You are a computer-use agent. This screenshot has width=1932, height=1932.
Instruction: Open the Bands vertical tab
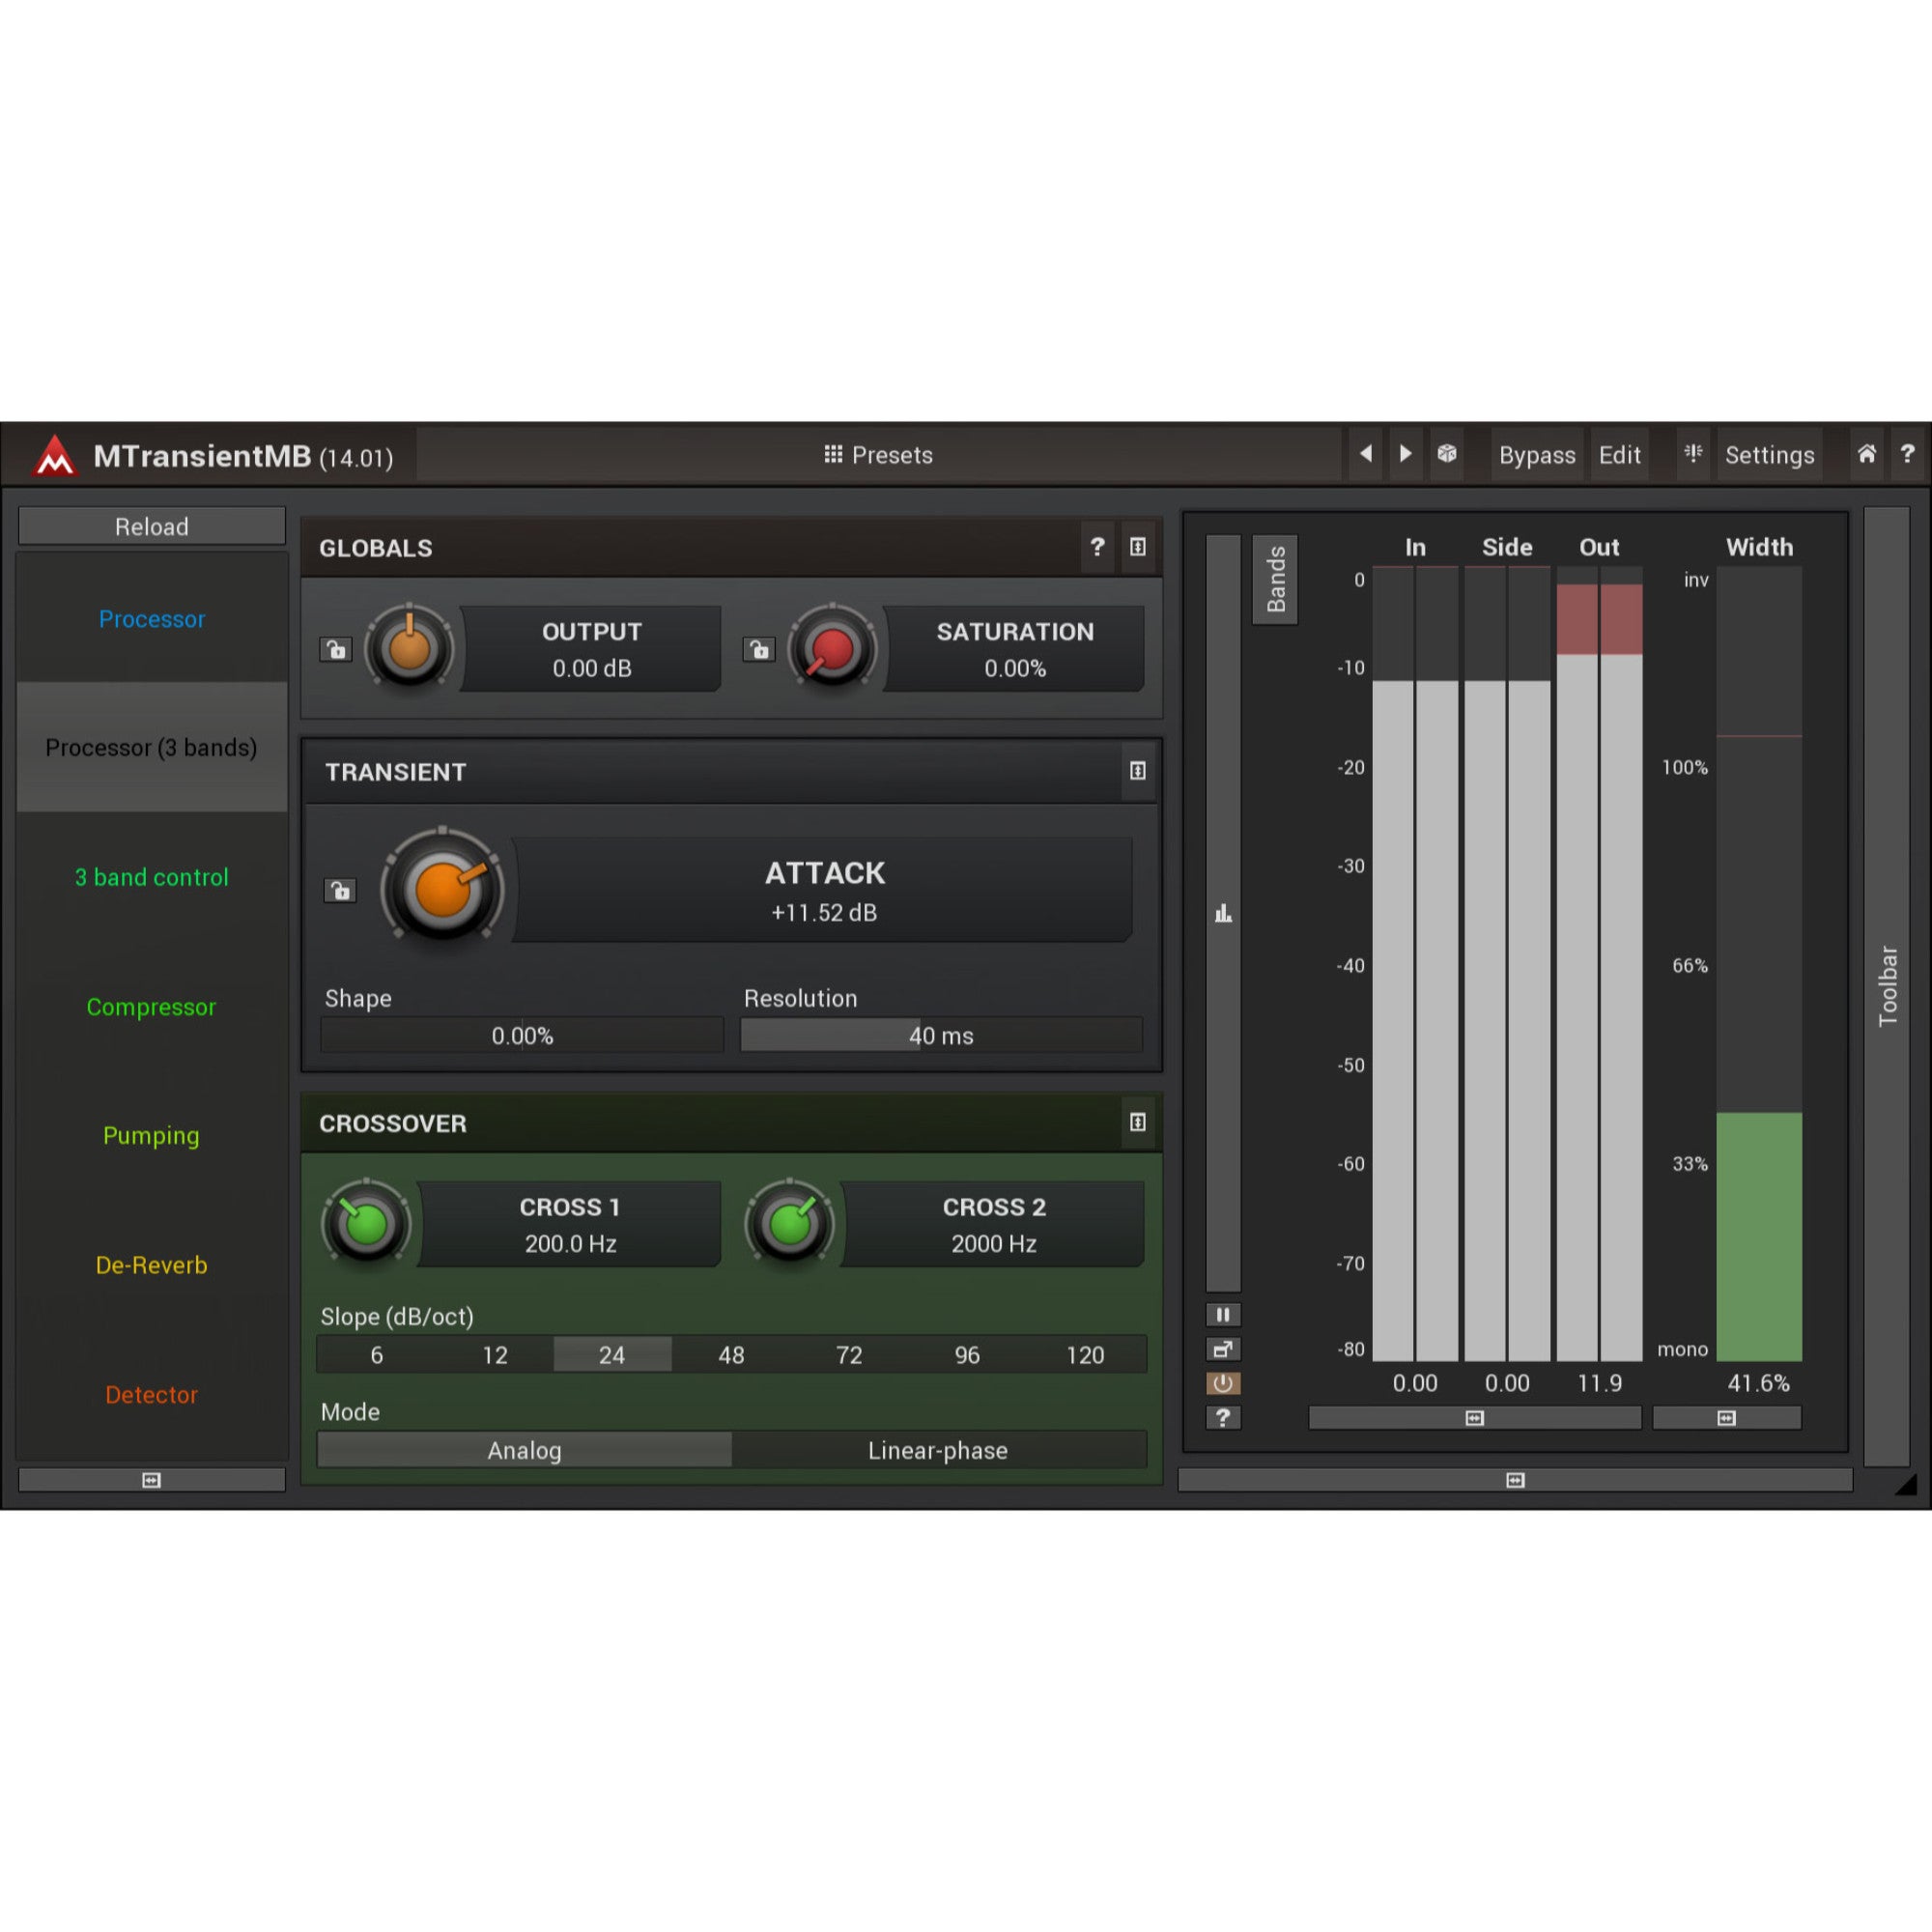point(1275,580)
